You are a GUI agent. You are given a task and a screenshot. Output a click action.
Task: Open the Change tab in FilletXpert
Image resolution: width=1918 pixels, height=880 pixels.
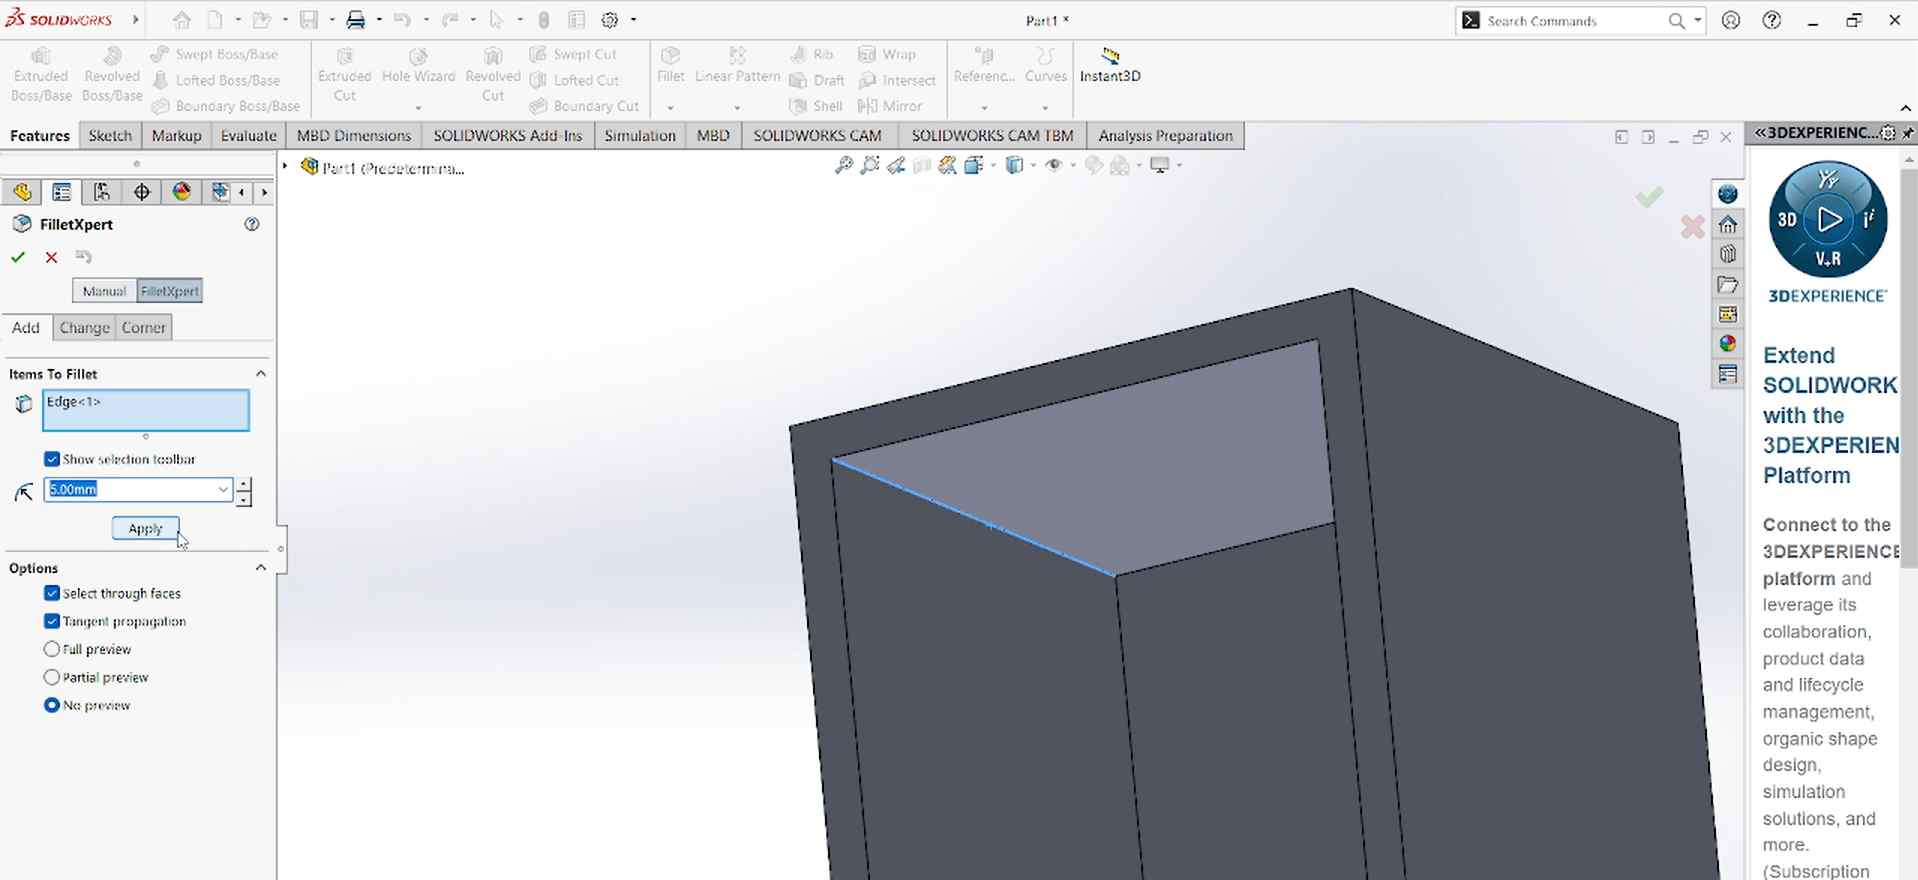84,328
